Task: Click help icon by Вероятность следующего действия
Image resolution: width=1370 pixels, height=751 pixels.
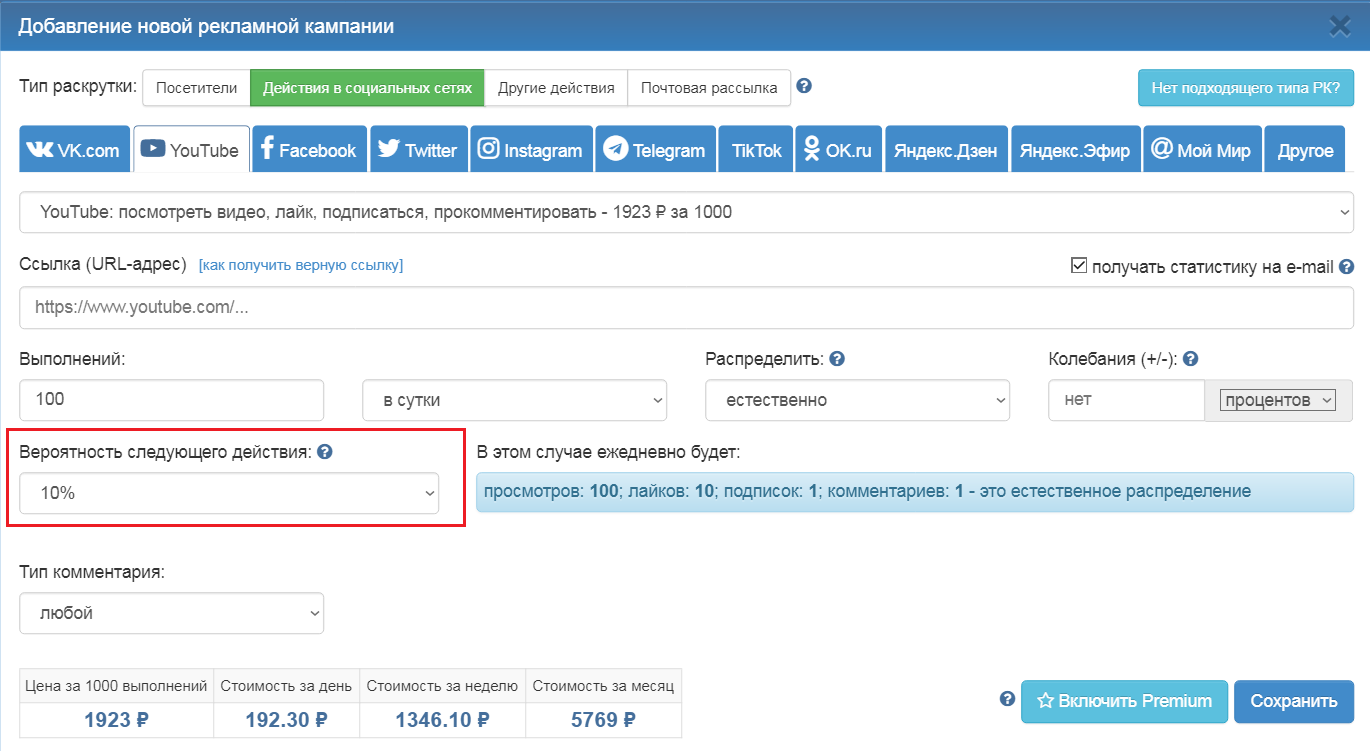Action: (324, 452)
